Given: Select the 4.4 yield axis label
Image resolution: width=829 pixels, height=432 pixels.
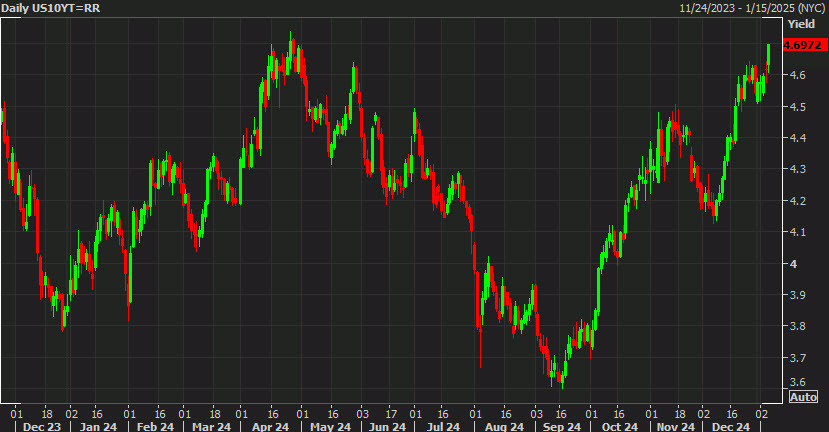Looking at the screenshot, I should tap(797, 138).
